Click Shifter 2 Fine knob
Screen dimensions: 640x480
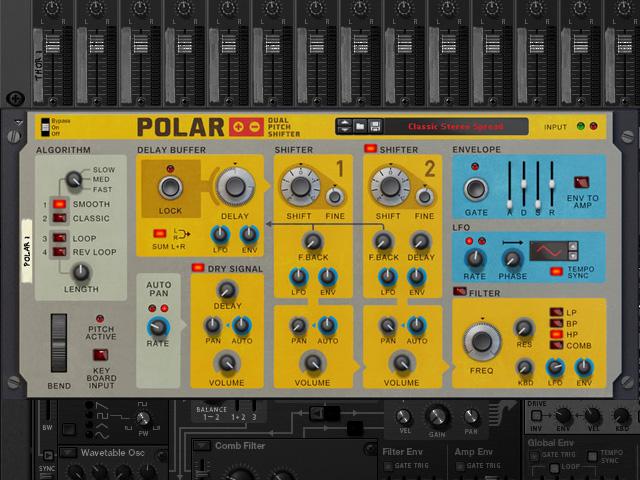[424, 197]
